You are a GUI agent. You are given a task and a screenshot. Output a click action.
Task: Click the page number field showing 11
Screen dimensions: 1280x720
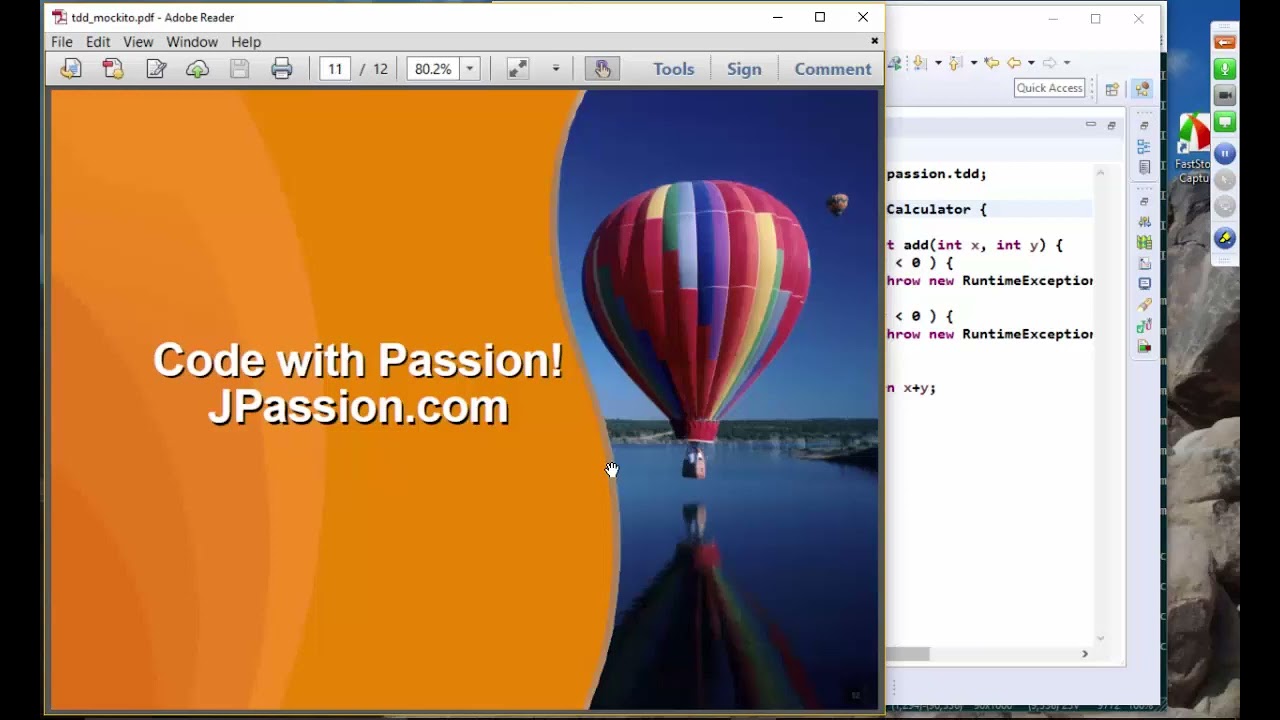(x=335, y=68)
